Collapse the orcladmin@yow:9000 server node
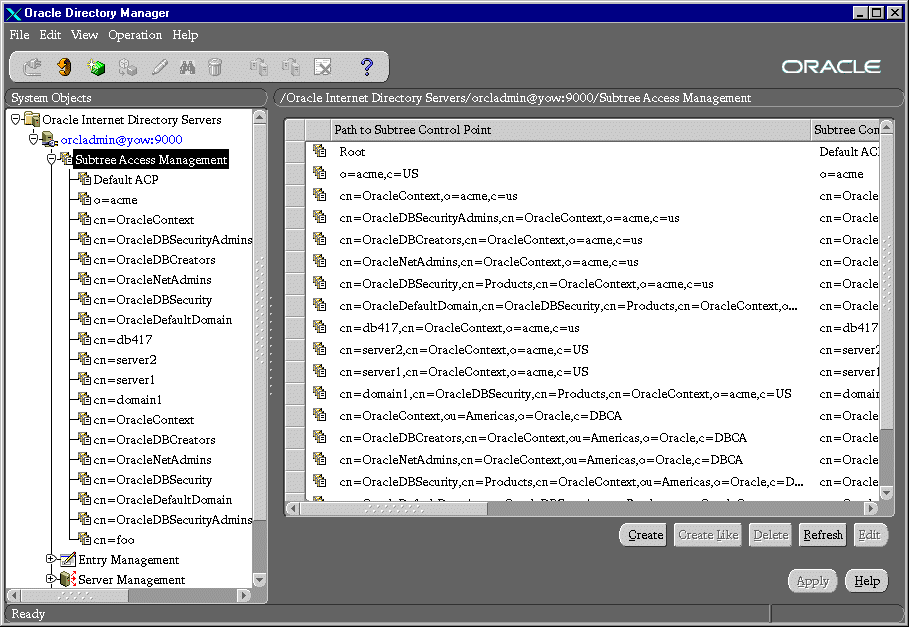Viewport: 909px width, 627px height. (x=34, y=139)
